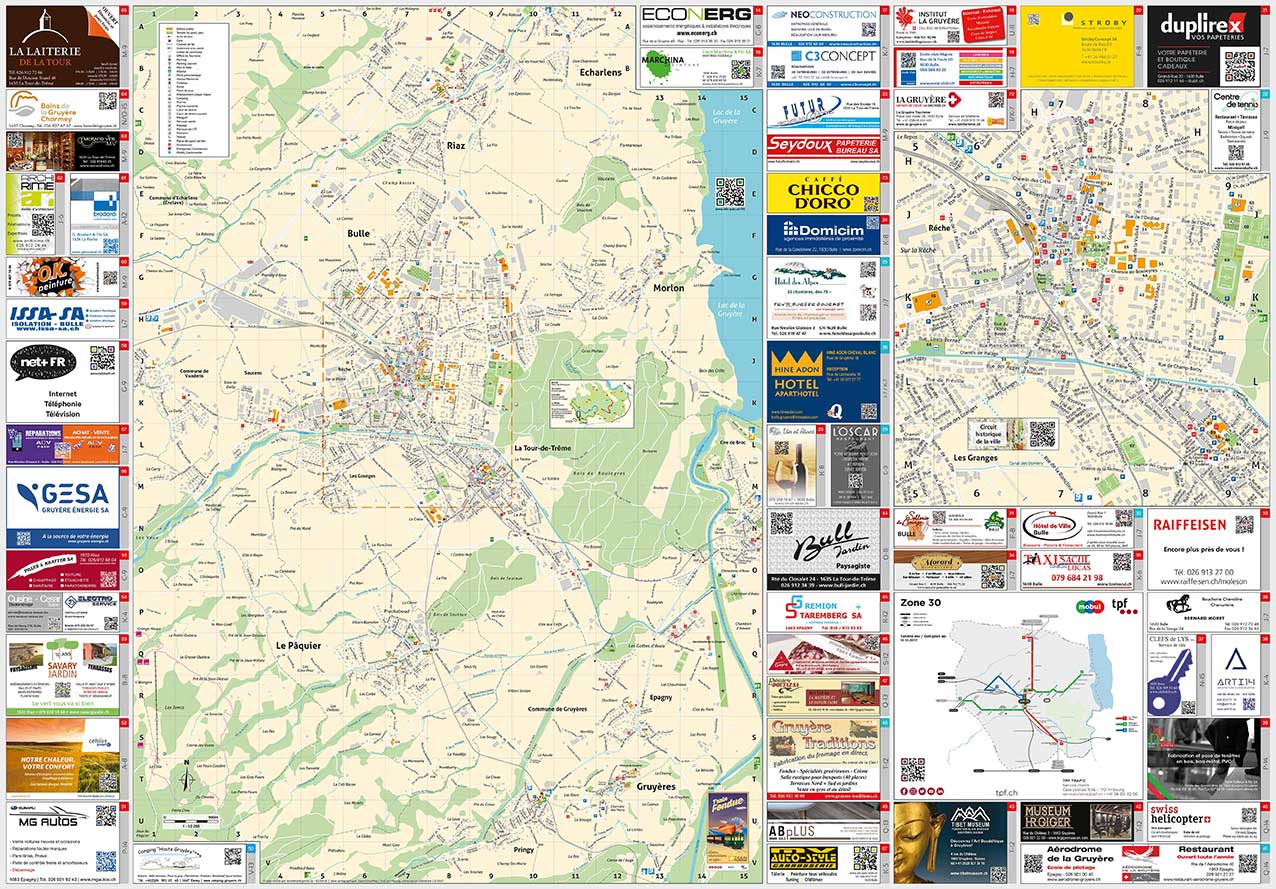The height and width of the screenshot is (889, 1276).
Task: Select the Le Pâquier map label
Action: click(x=297, y=646)
